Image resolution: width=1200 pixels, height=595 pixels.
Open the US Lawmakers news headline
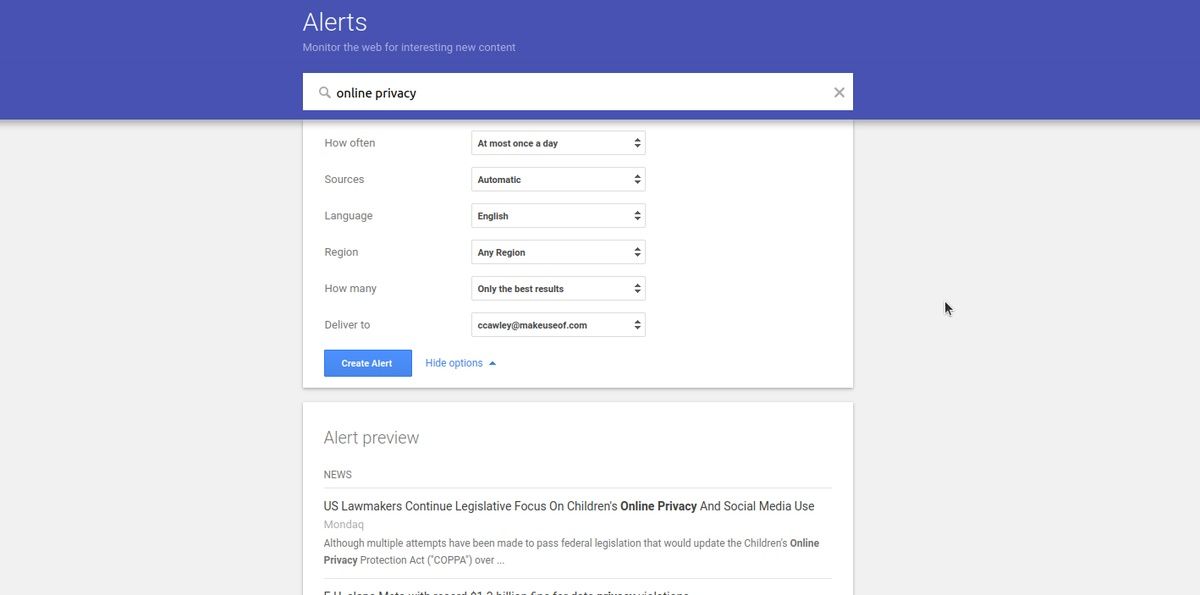tap(568, 506)
